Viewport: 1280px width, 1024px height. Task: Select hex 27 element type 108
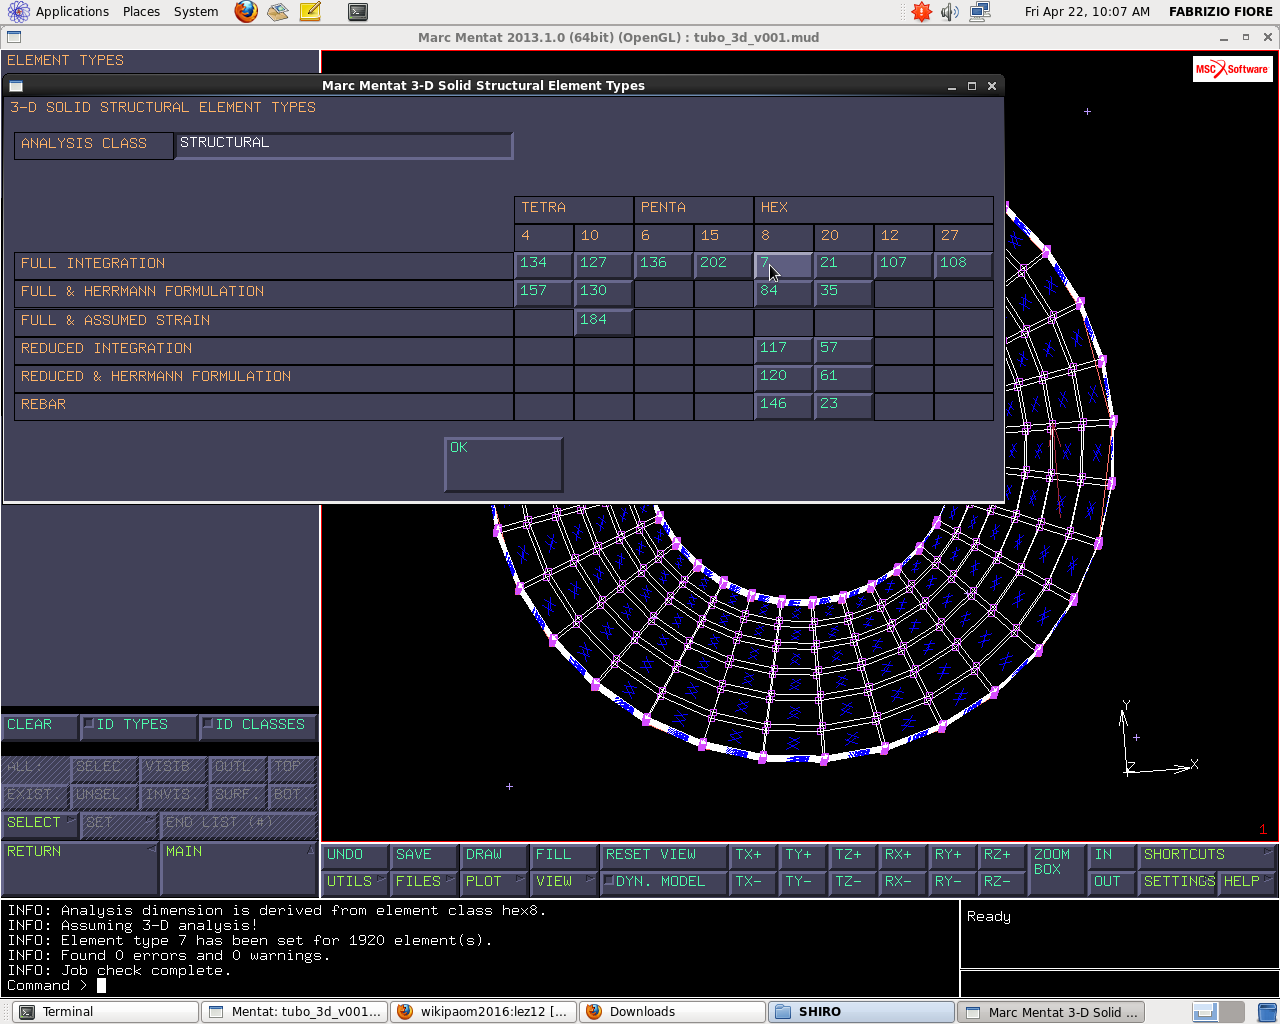pyautogui.click(x=963, y=264)
